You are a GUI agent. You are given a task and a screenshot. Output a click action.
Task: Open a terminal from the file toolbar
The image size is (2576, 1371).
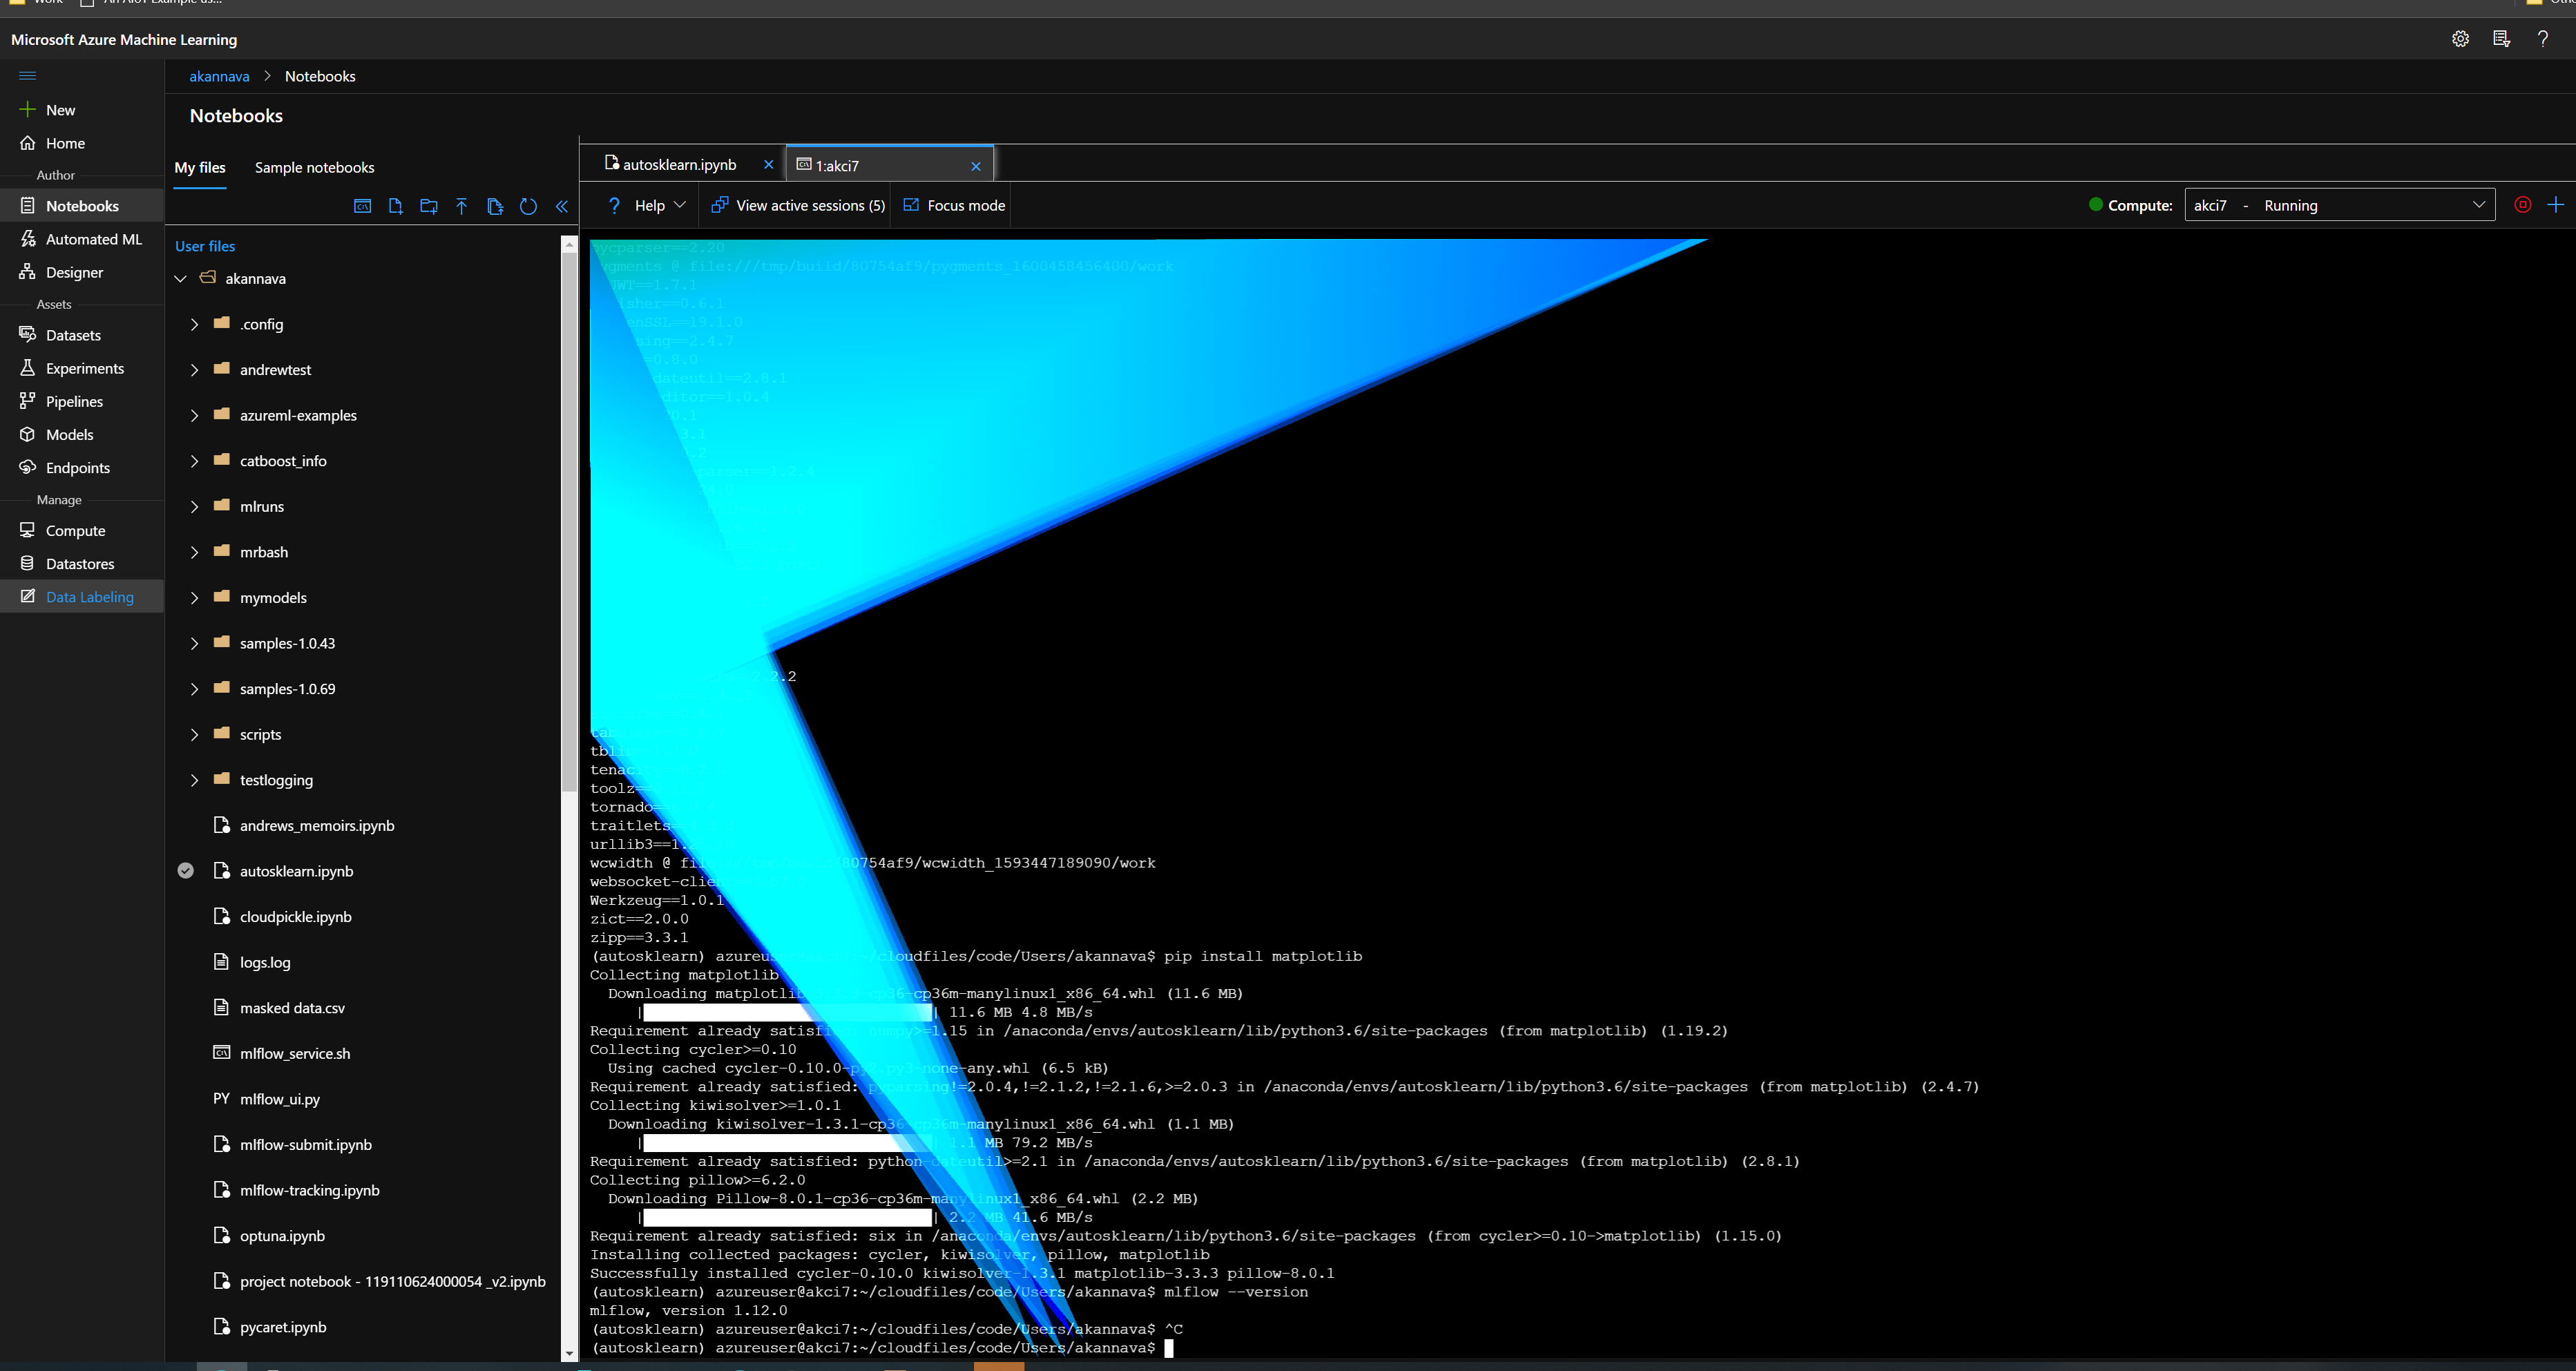click(x=362, y=206)
